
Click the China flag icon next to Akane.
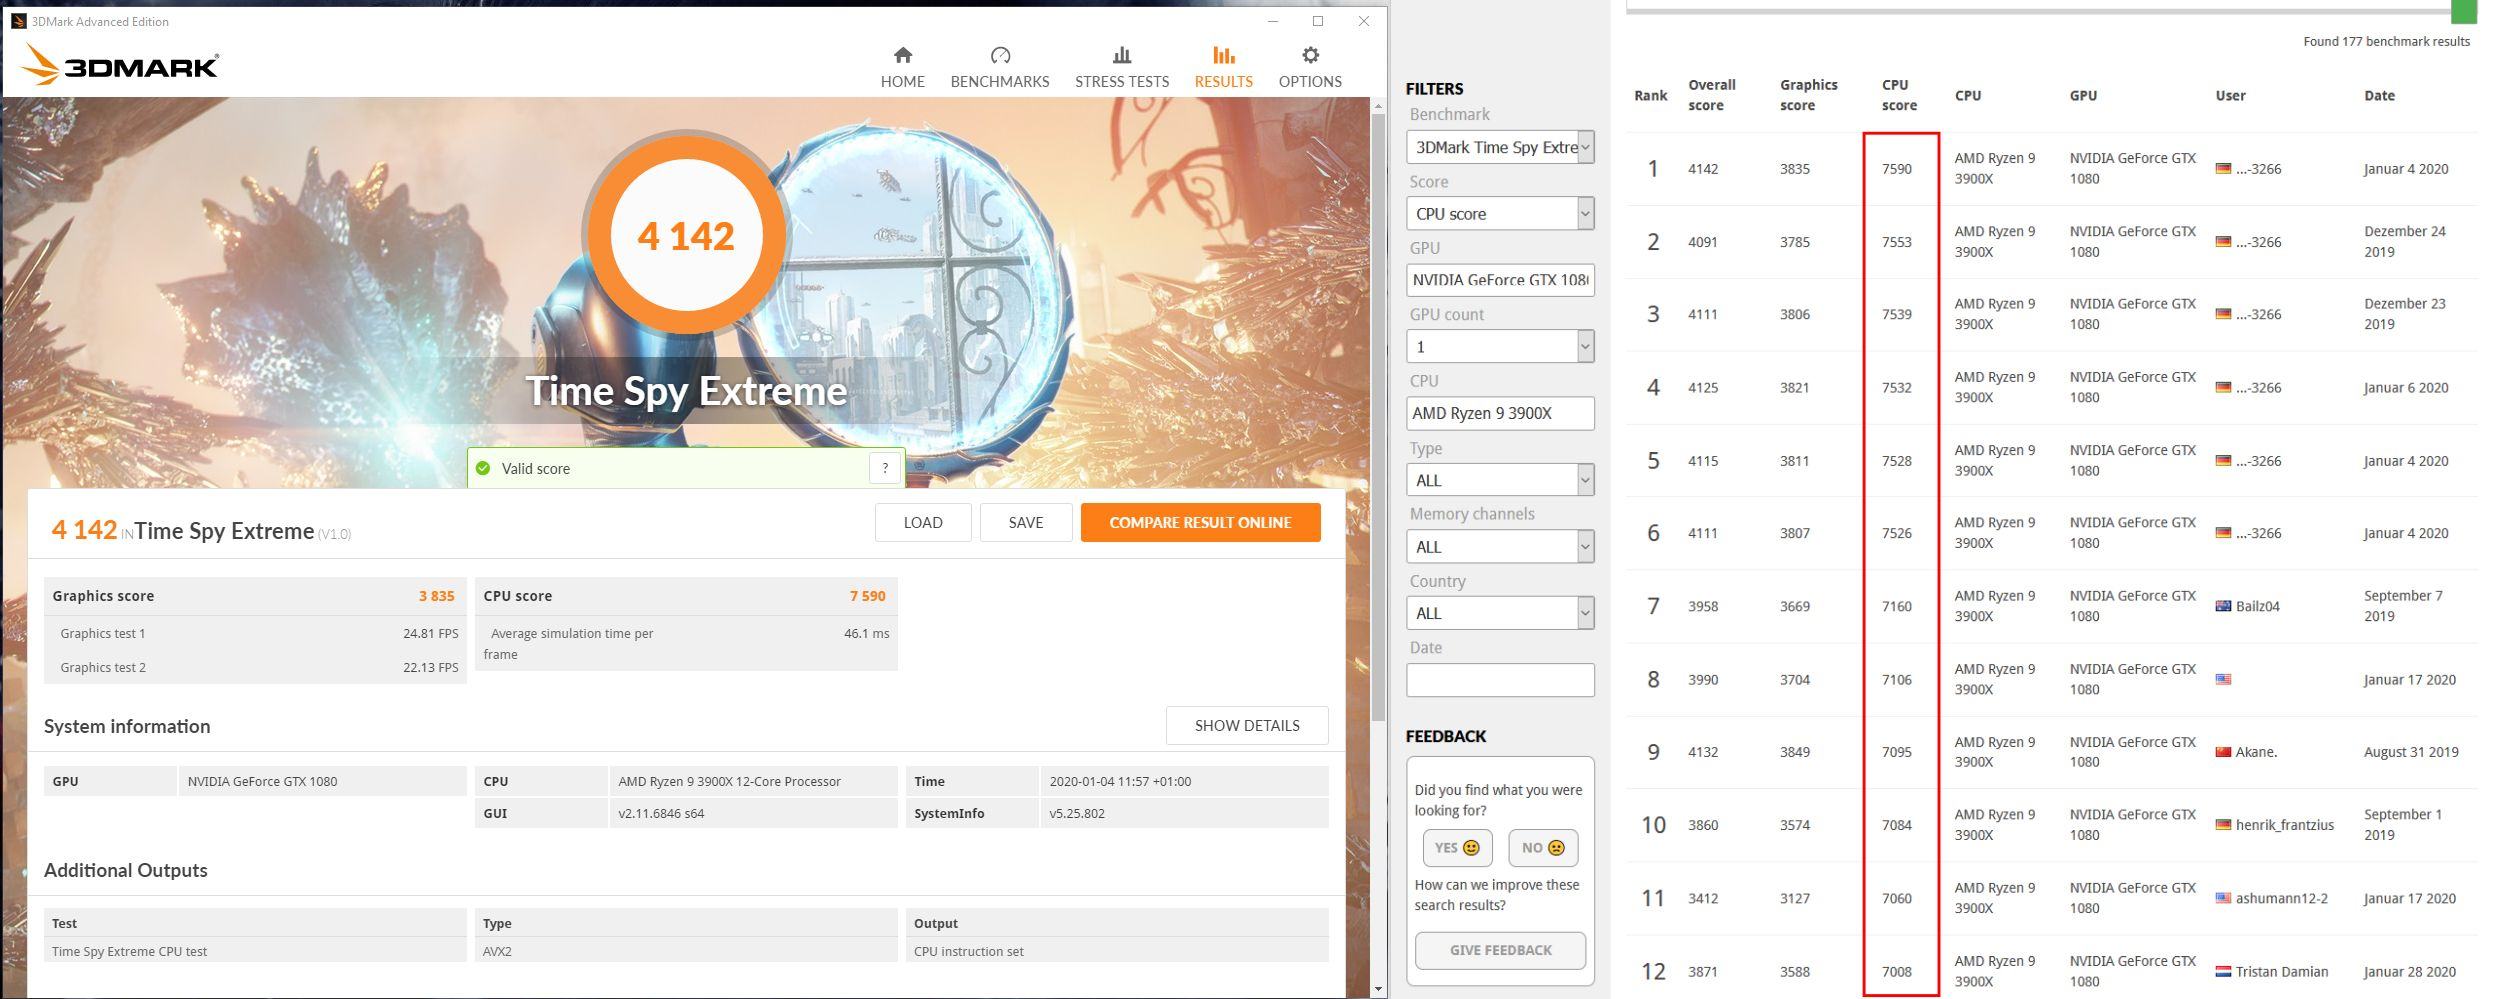(2222, 752)
